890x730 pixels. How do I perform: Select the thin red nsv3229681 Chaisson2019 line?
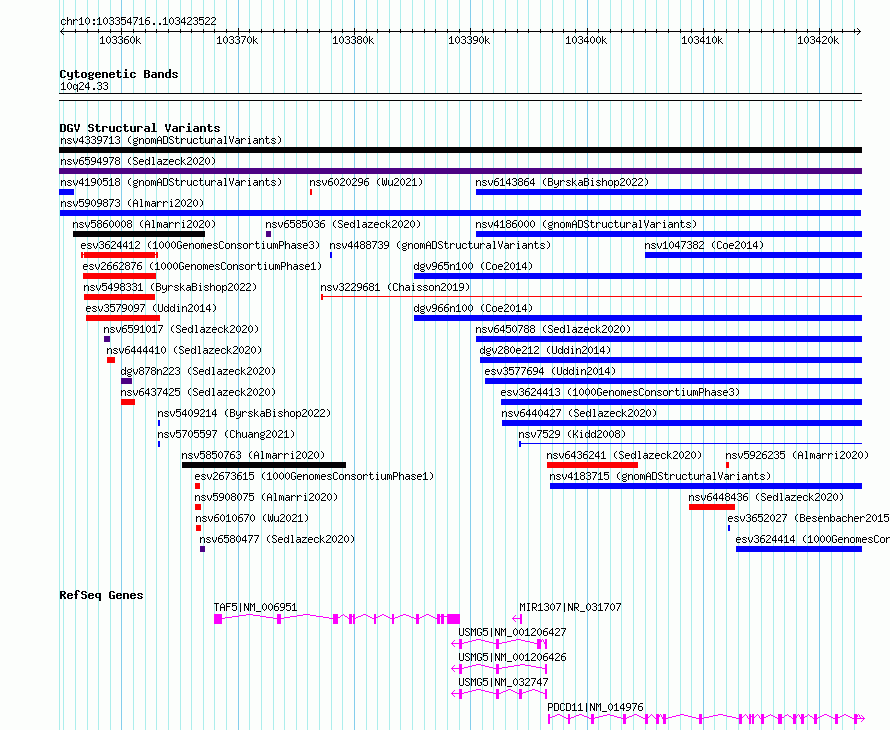[591, 296]
